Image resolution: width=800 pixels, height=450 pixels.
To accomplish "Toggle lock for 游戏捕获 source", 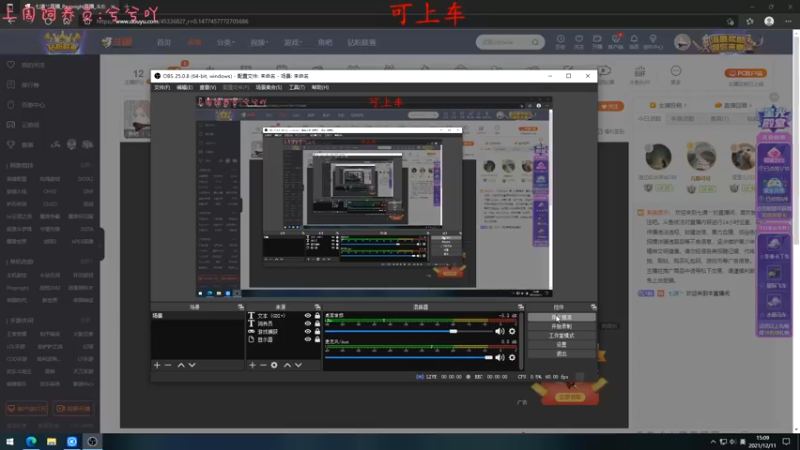I will pos(317,332).
